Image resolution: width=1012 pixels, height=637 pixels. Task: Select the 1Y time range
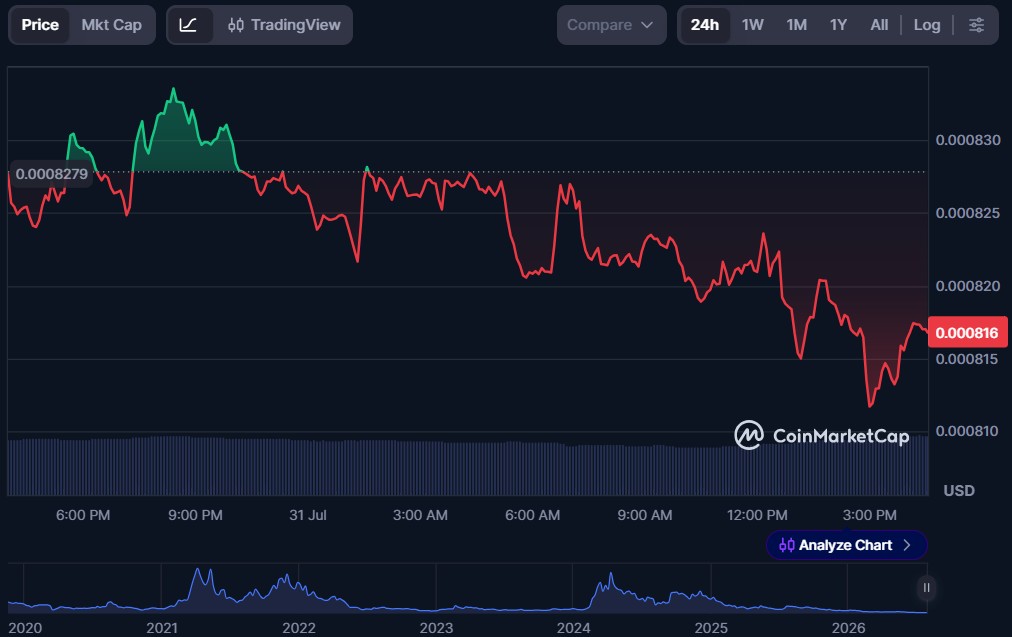(838, 25)
